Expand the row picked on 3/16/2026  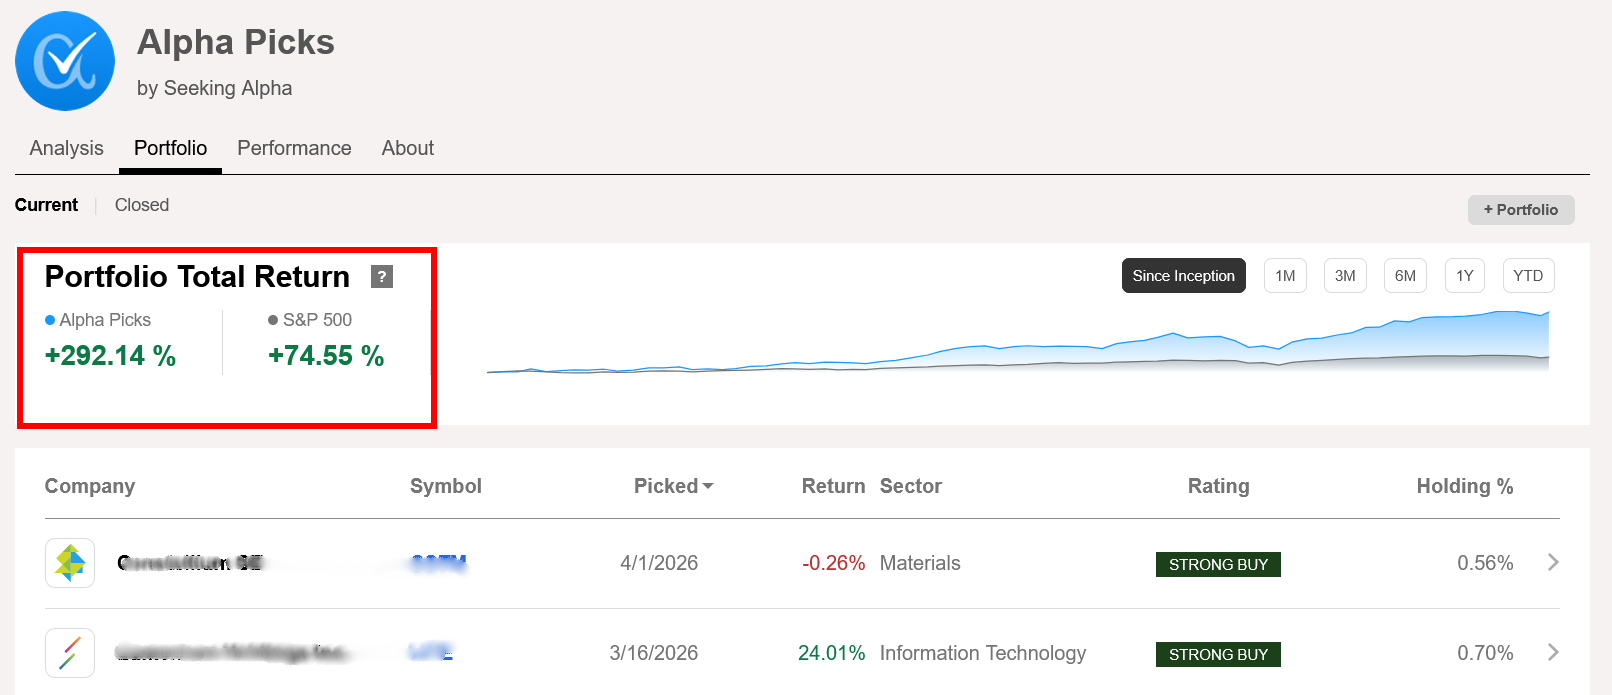click(1553, 653)
